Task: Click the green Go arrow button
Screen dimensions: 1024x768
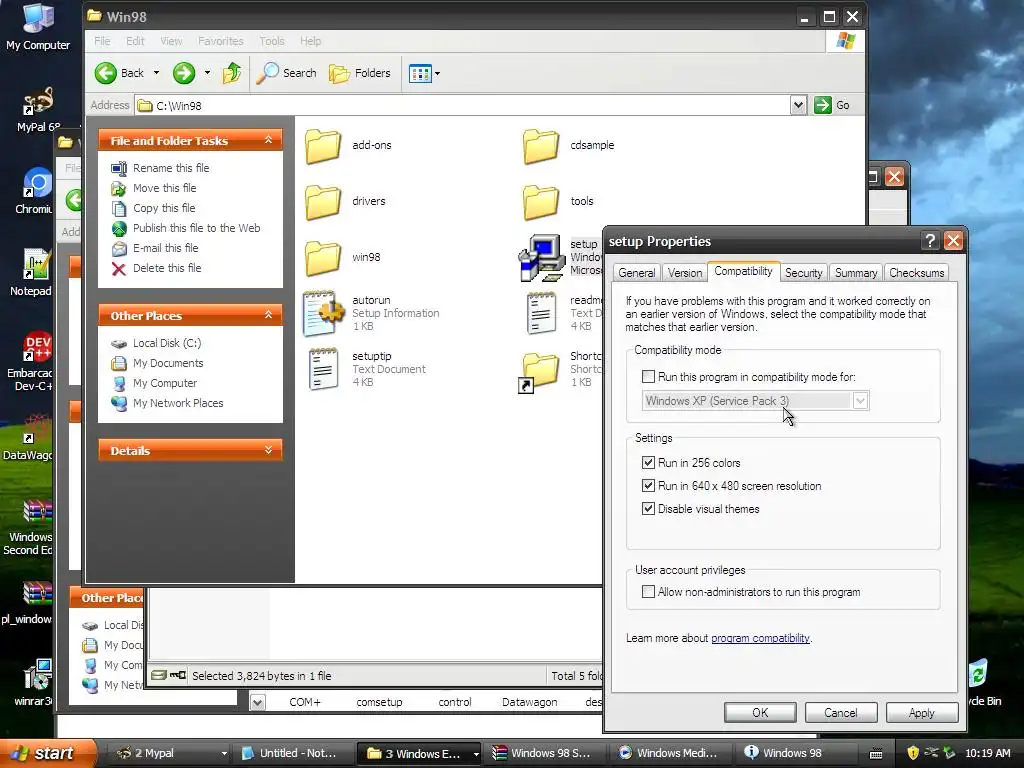Action: [x=823, y=105]
